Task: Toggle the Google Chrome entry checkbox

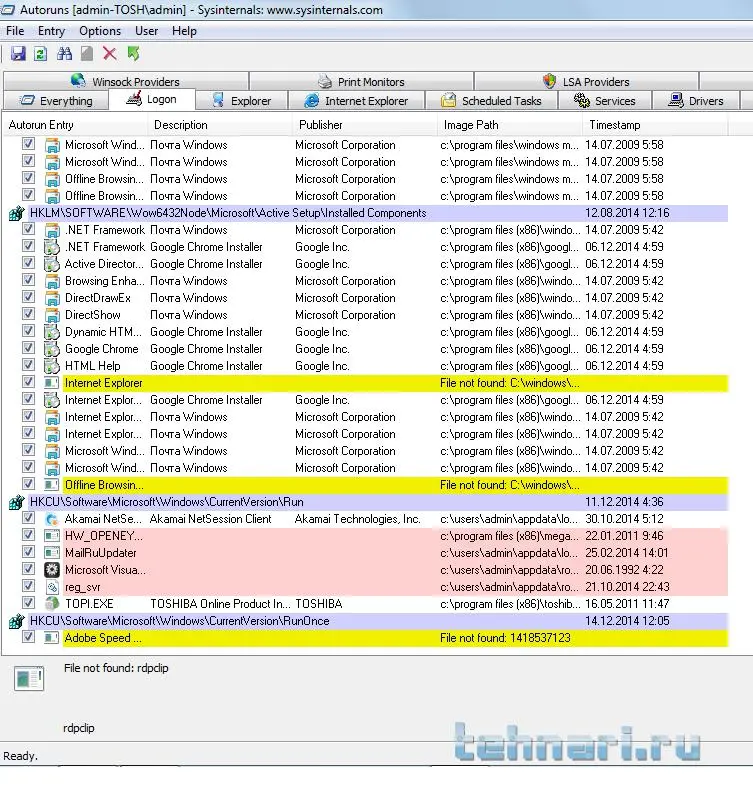Action: click(28, 348)
